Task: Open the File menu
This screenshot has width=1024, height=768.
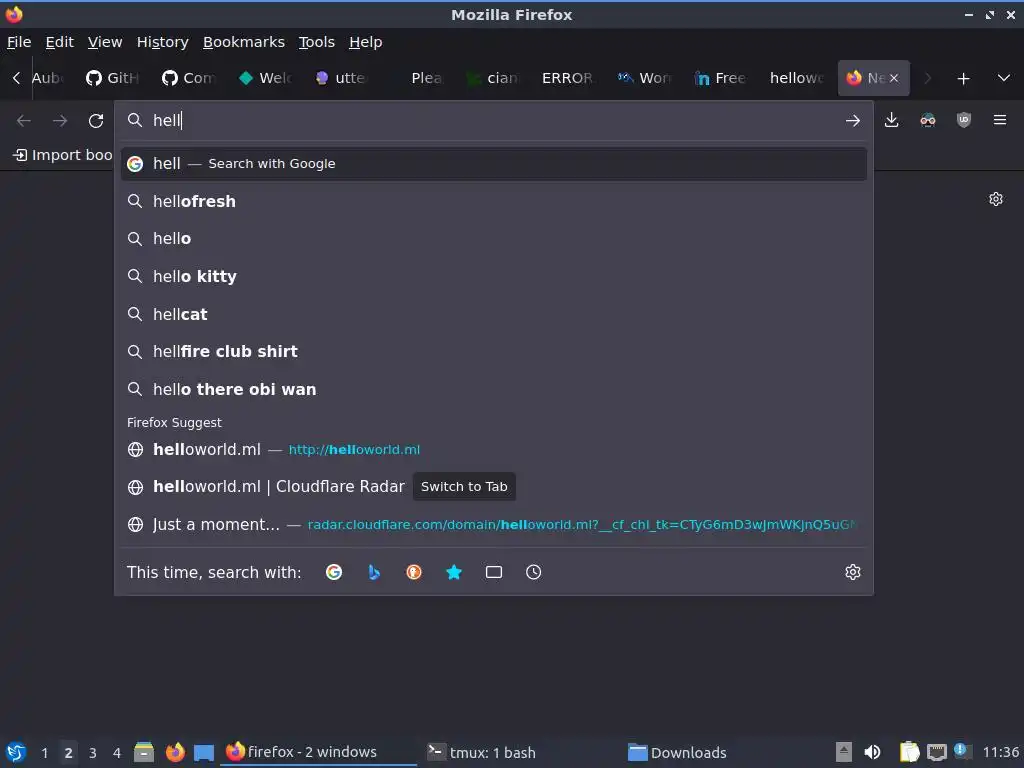Action: click(19, 42)
